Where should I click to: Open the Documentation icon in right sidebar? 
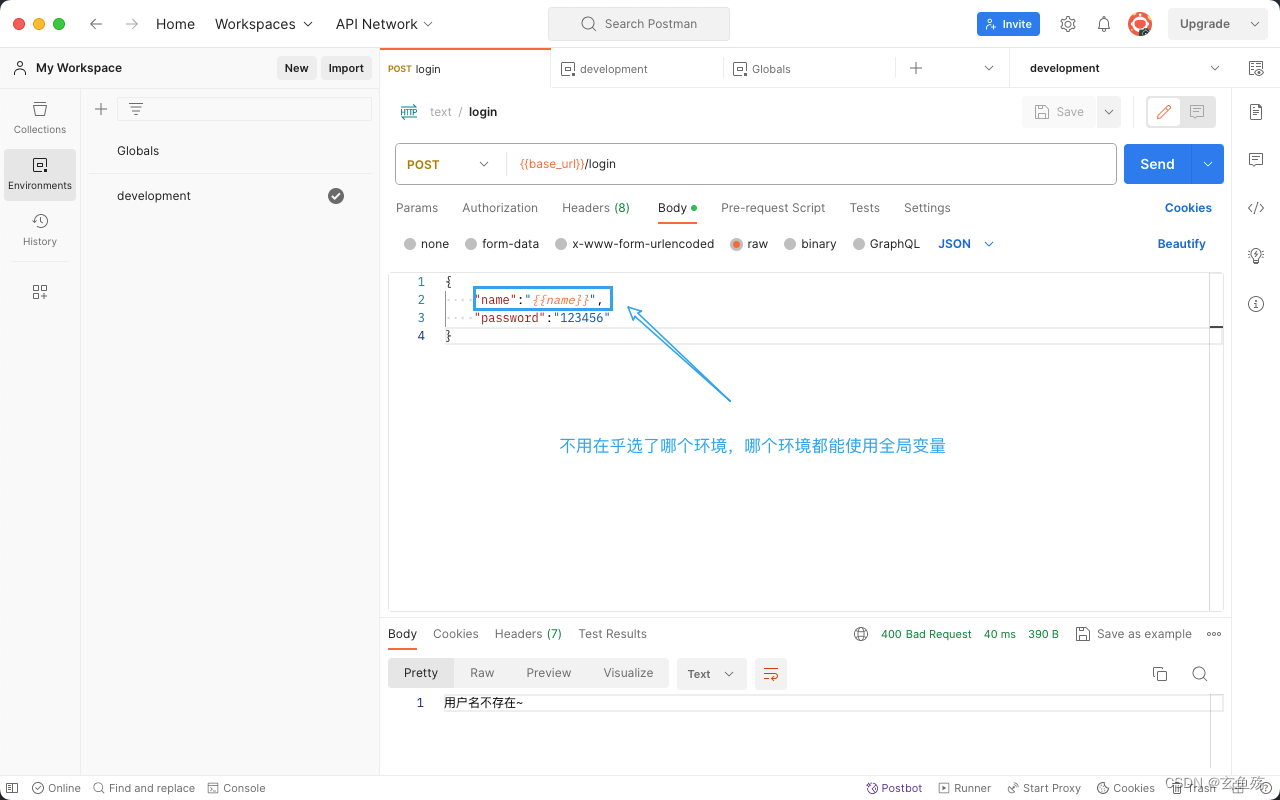[1256, 112]
